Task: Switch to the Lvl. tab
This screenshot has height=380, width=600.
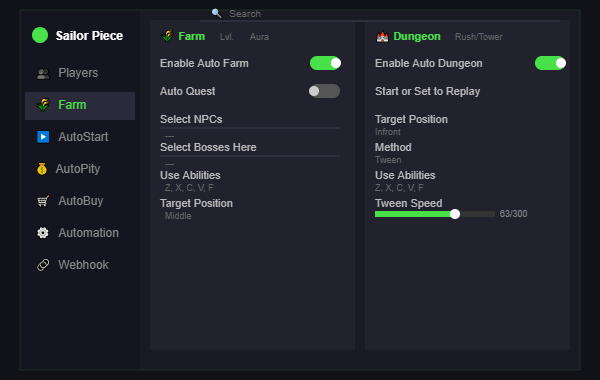Action: tap(227, 37)
